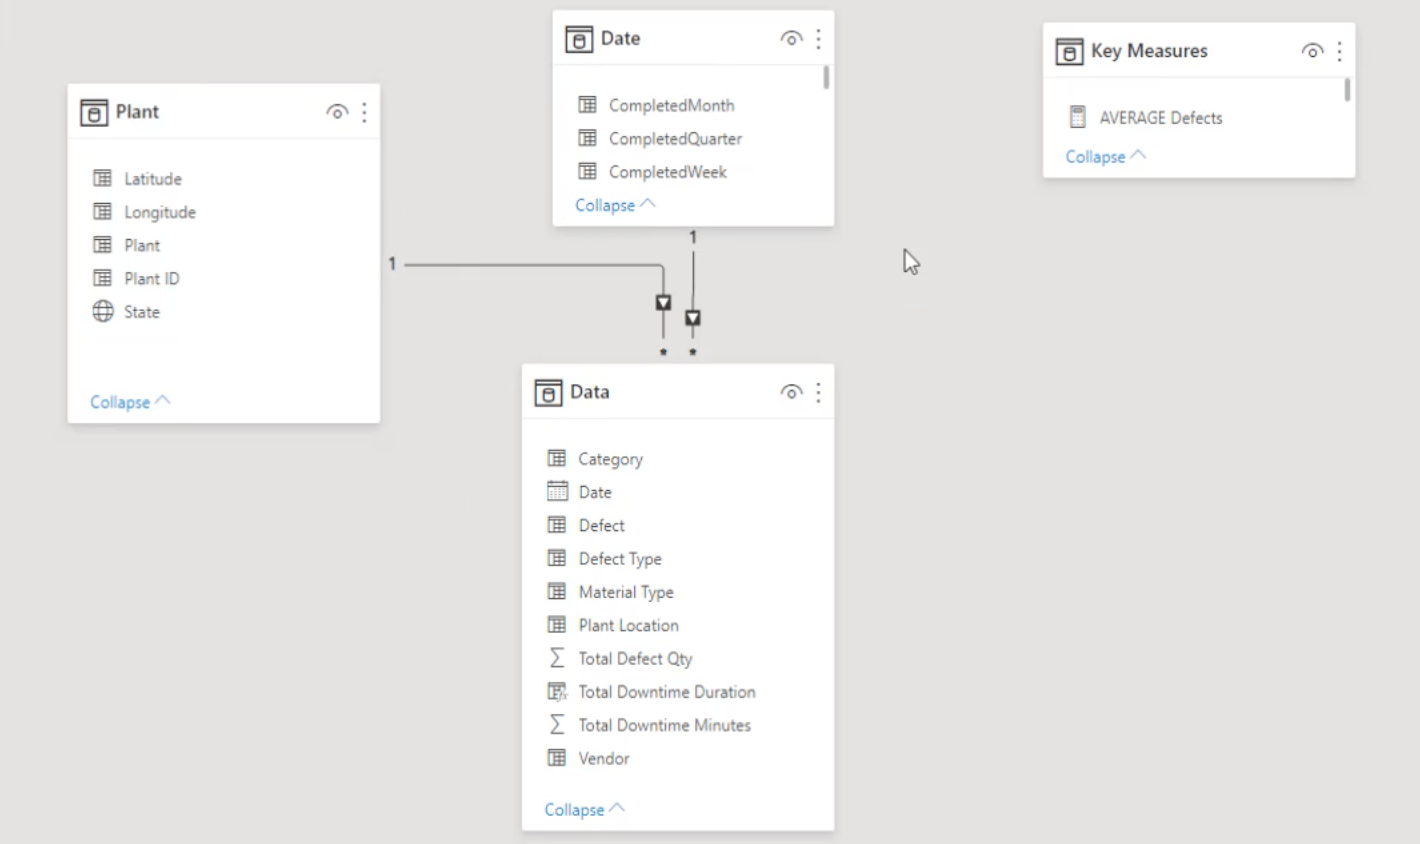Click the Date table scrollbar
Screen dimensions: 1420x844
tap(826, 78)
